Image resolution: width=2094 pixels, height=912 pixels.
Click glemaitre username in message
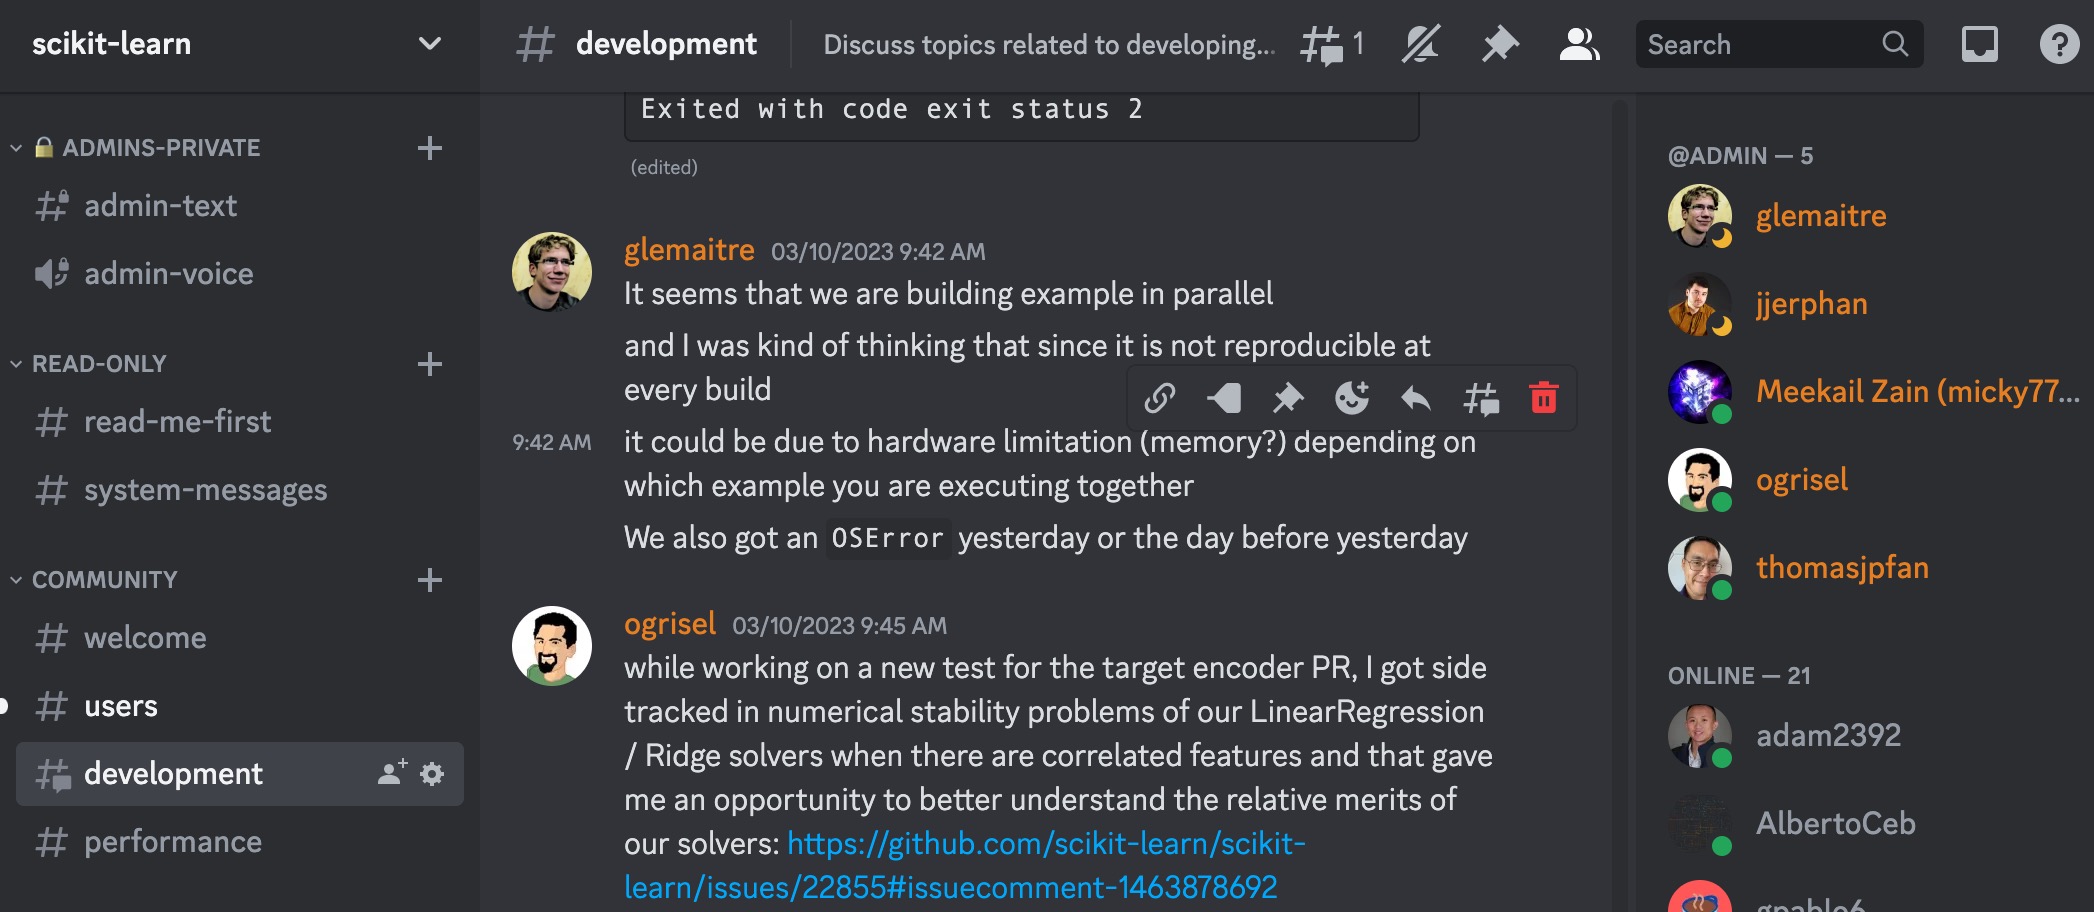[689, 250]
